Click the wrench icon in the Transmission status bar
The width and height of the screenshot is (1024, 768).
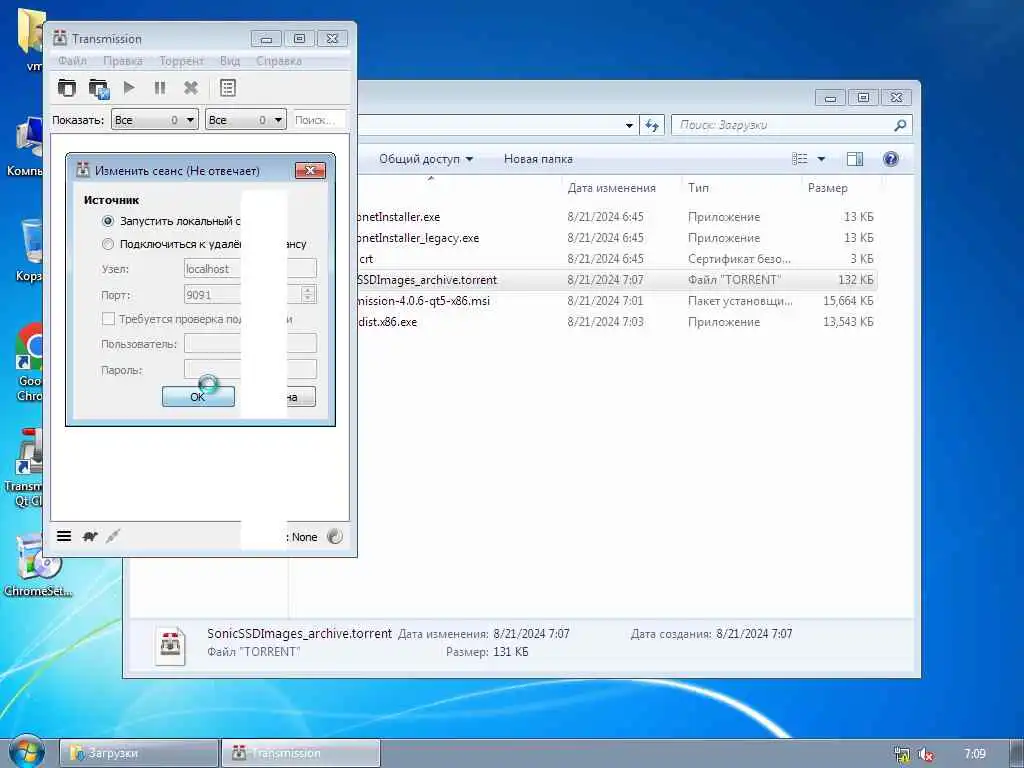point(113,536)
